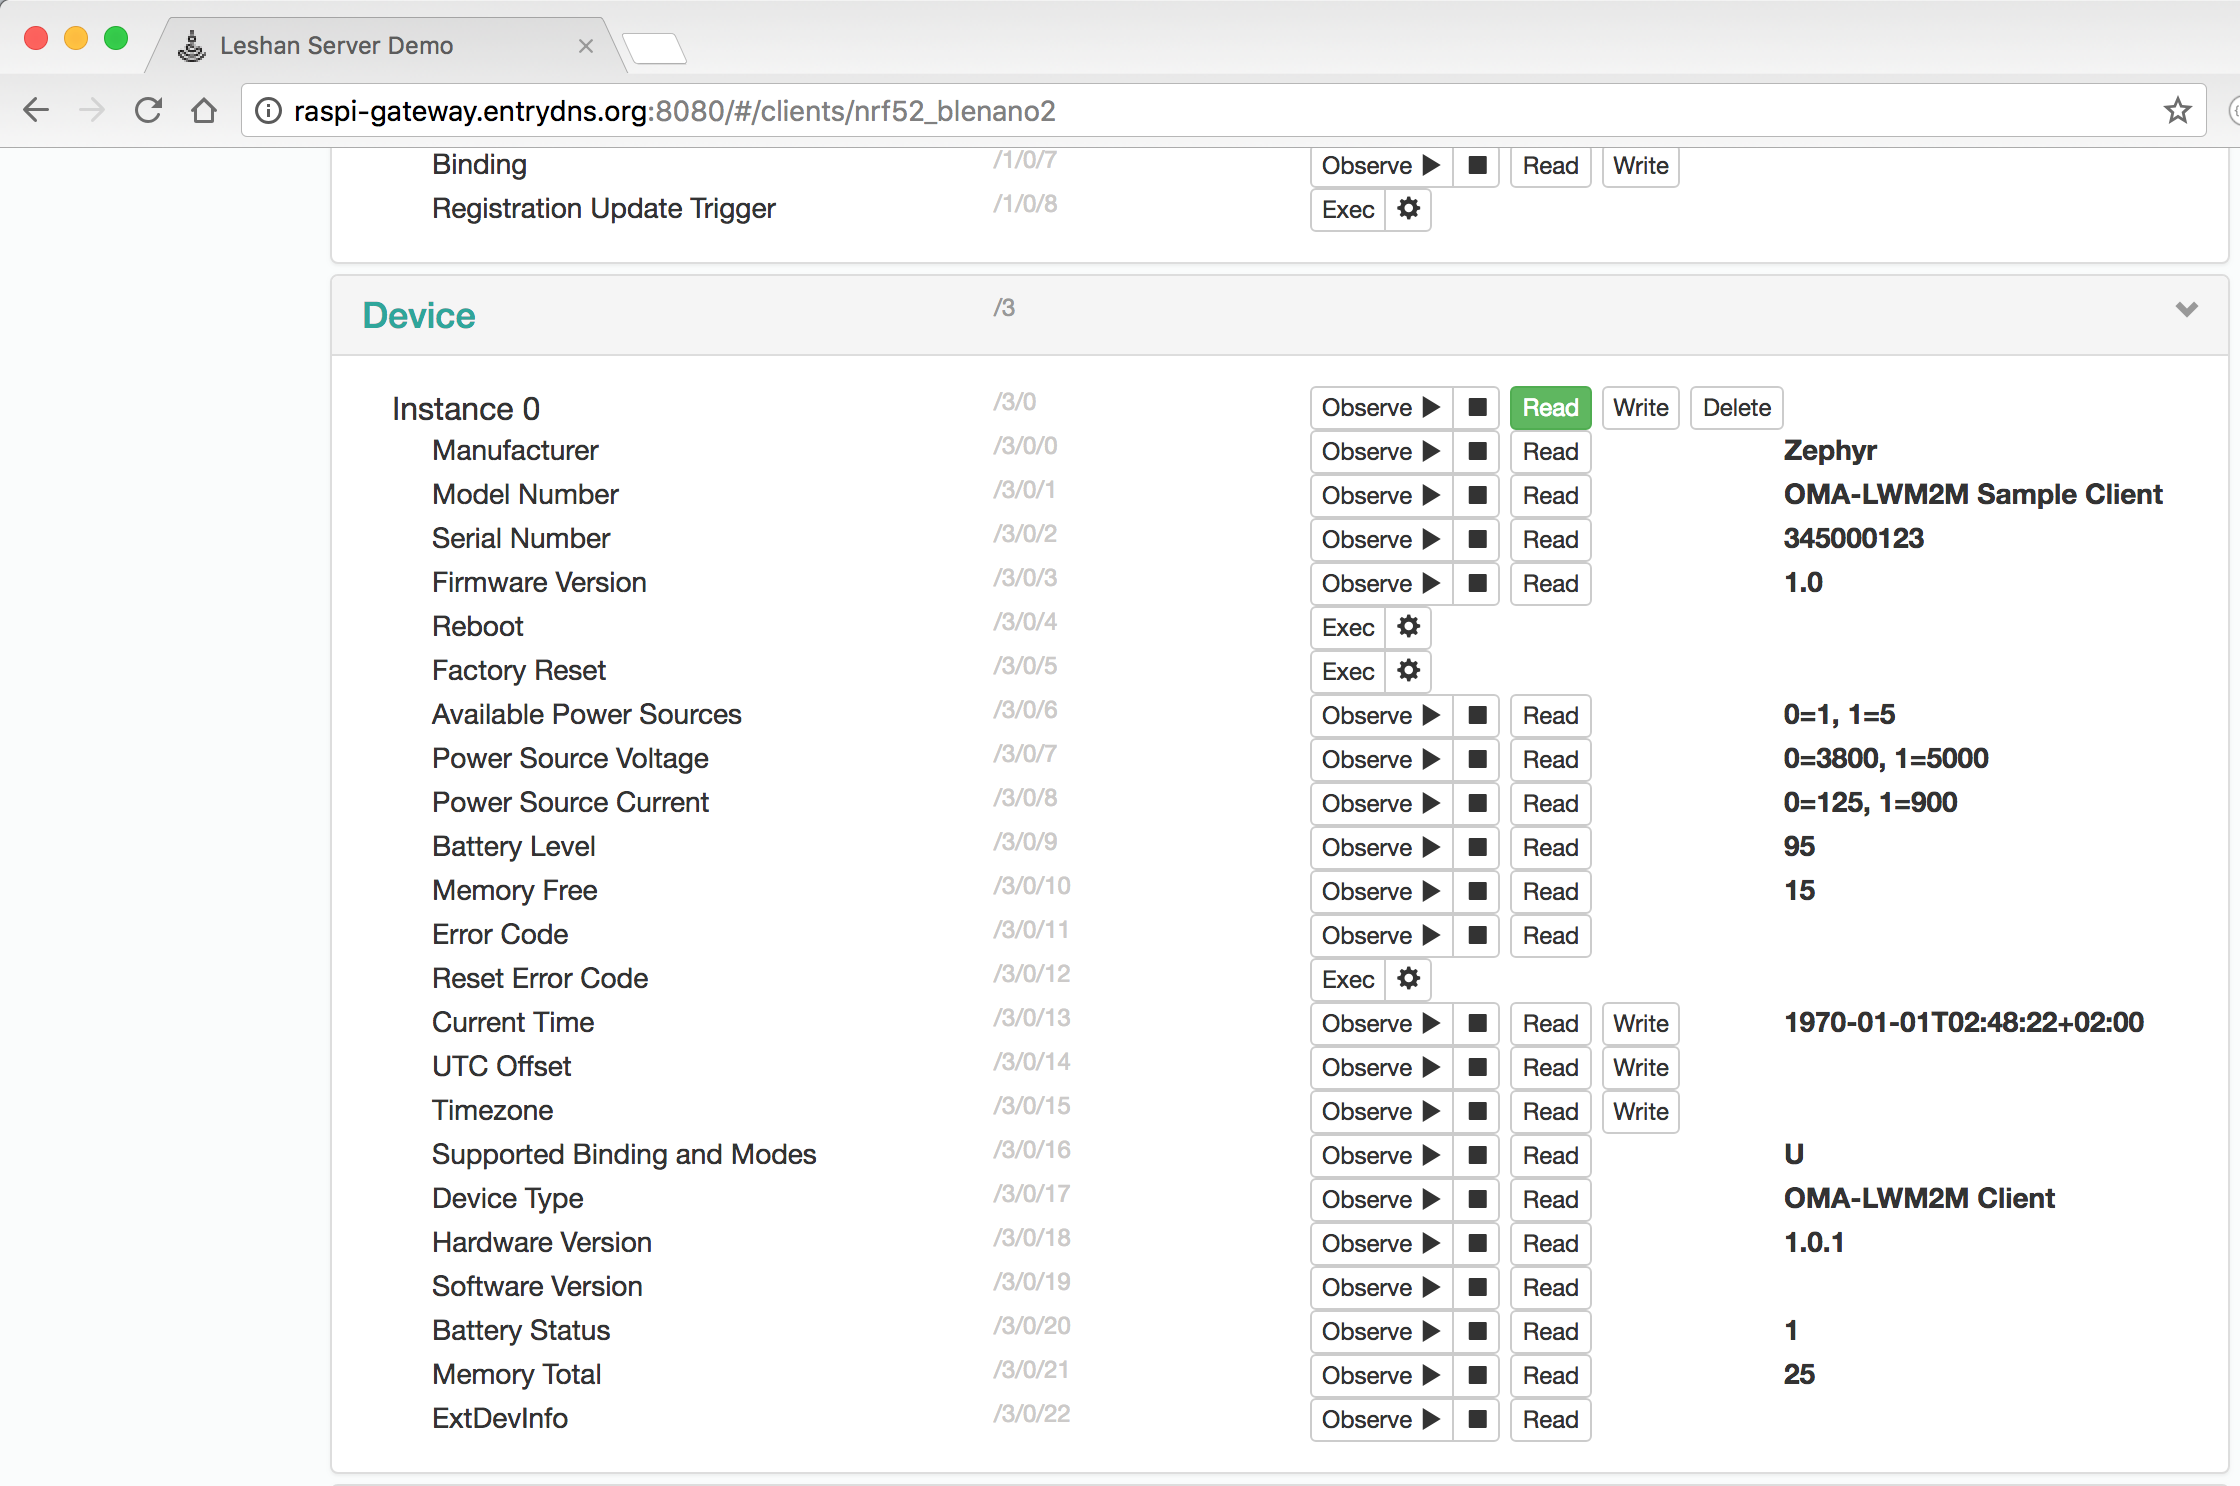Write the Binding resource

1640,166
